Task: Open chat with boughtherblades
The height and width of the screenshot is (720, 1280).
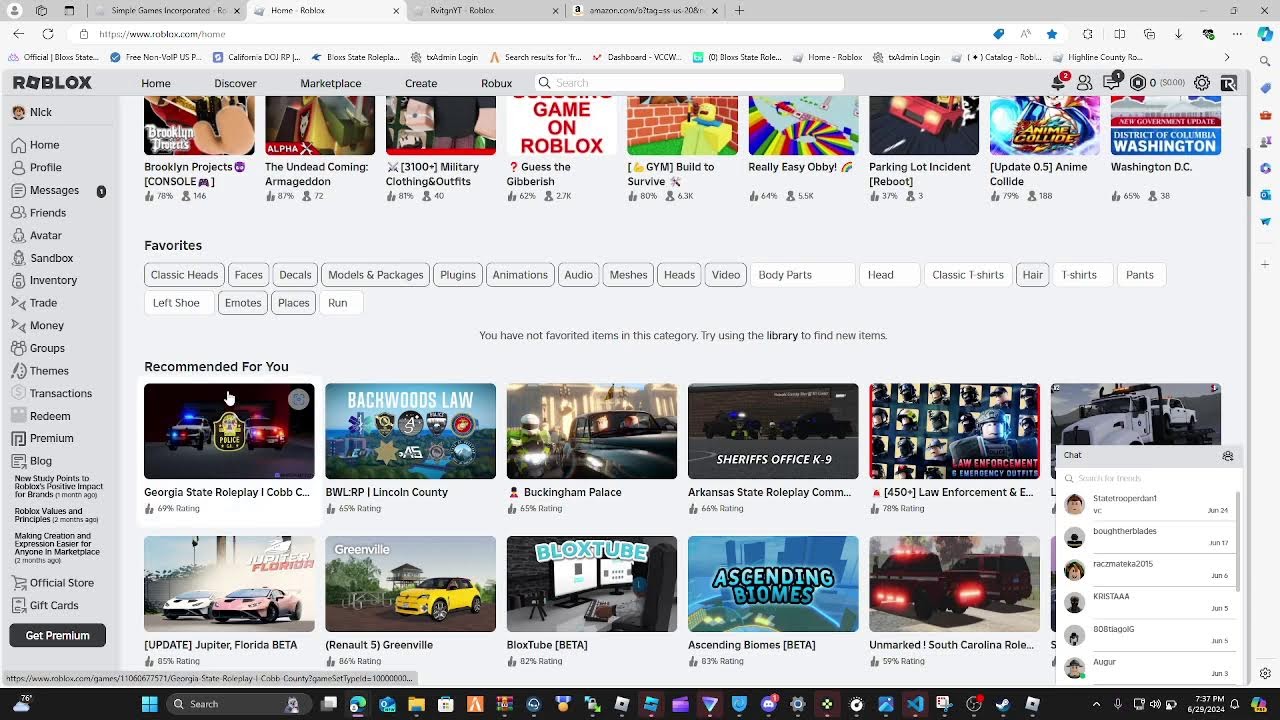Action: coord(1147,537)
